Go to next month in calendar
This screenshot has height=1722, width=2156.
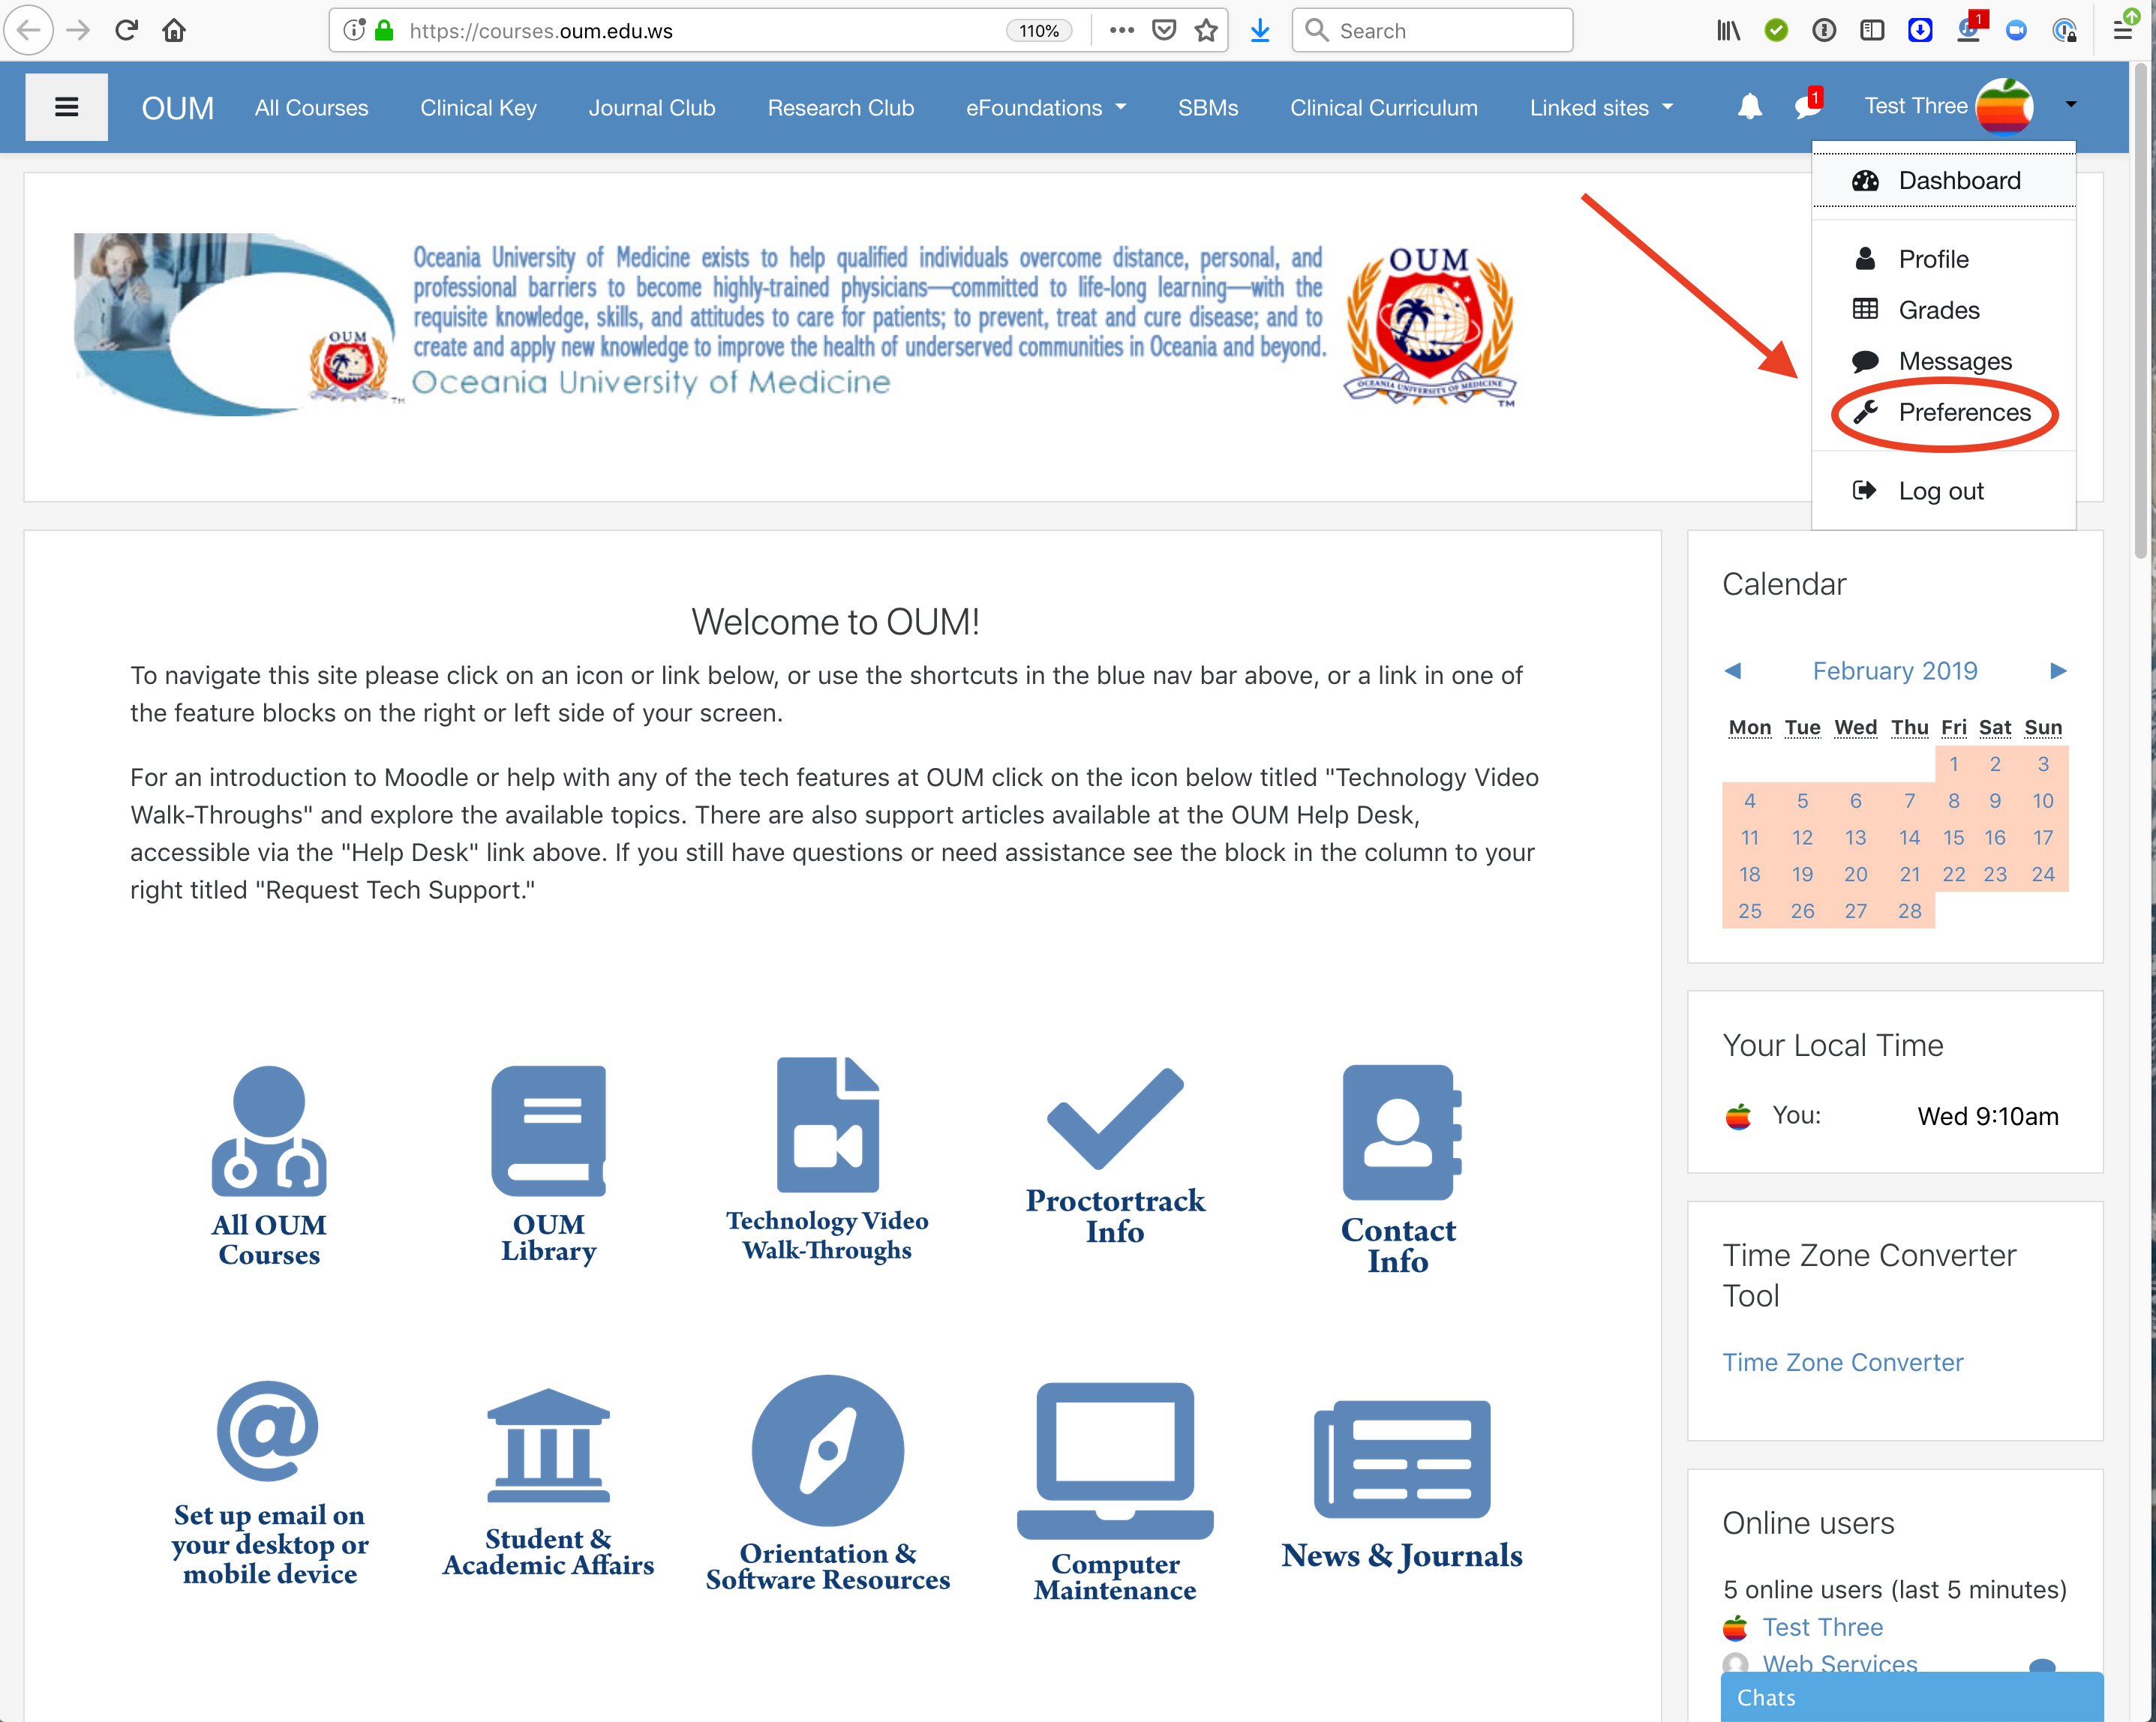2057,671
